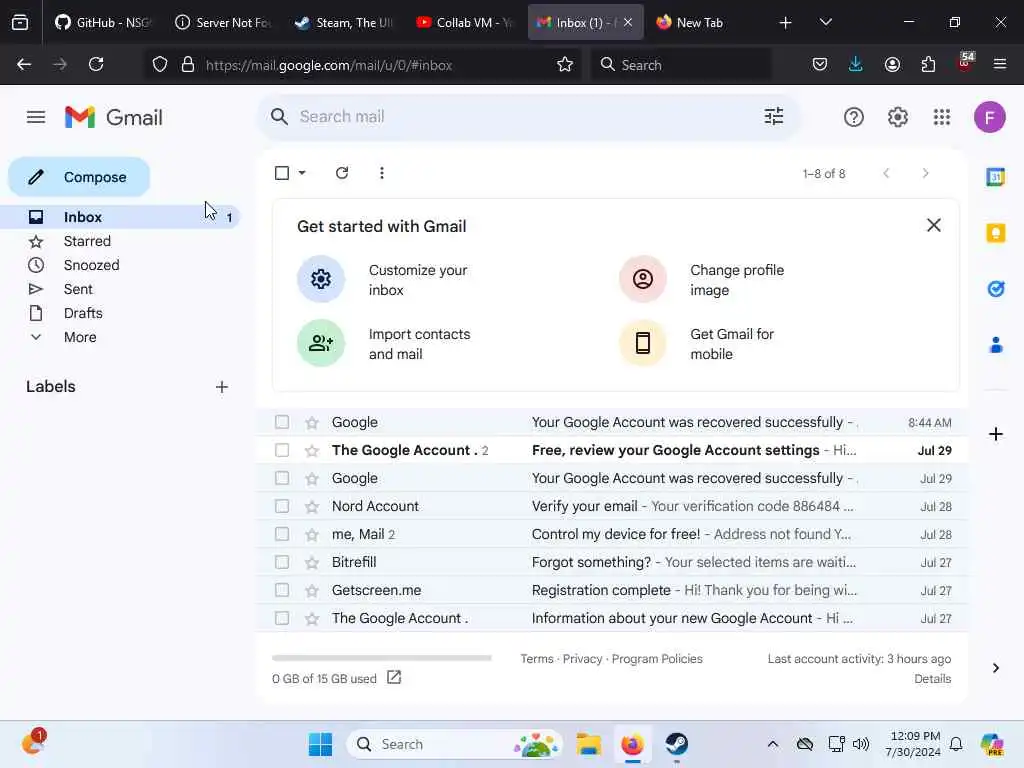The image size is (1024, 768).
Task: Open the Windows Start menu
Action: point(320,744)
